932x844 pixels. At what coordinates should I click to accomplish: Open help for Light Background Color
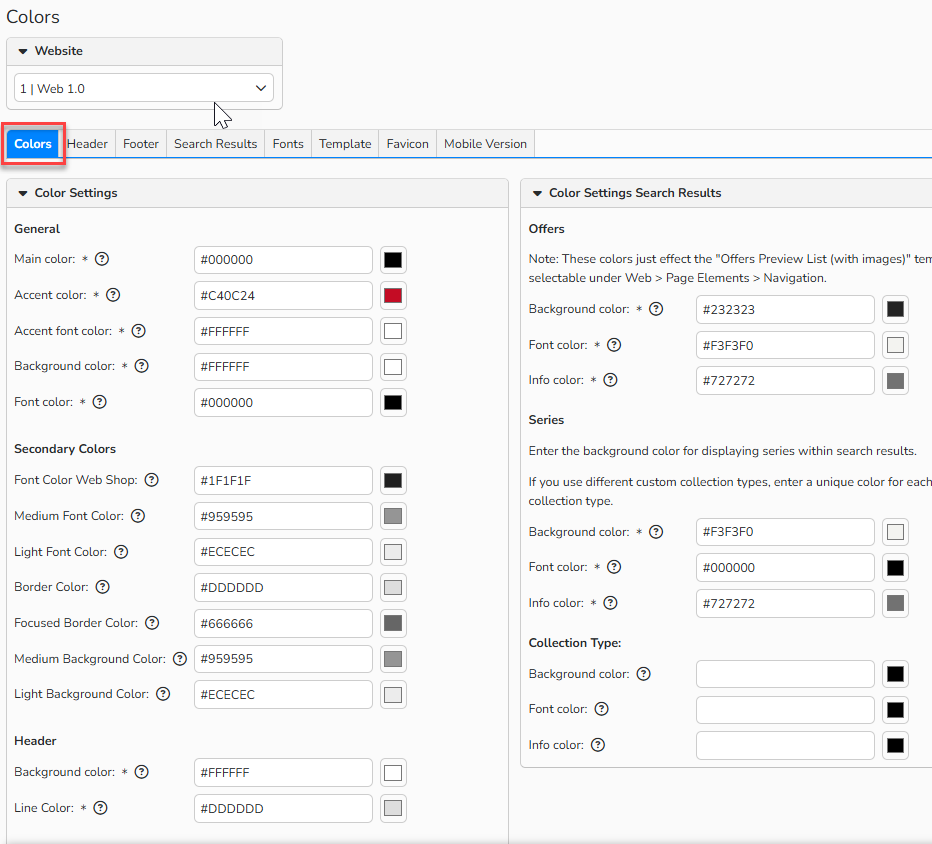[163, 694]
